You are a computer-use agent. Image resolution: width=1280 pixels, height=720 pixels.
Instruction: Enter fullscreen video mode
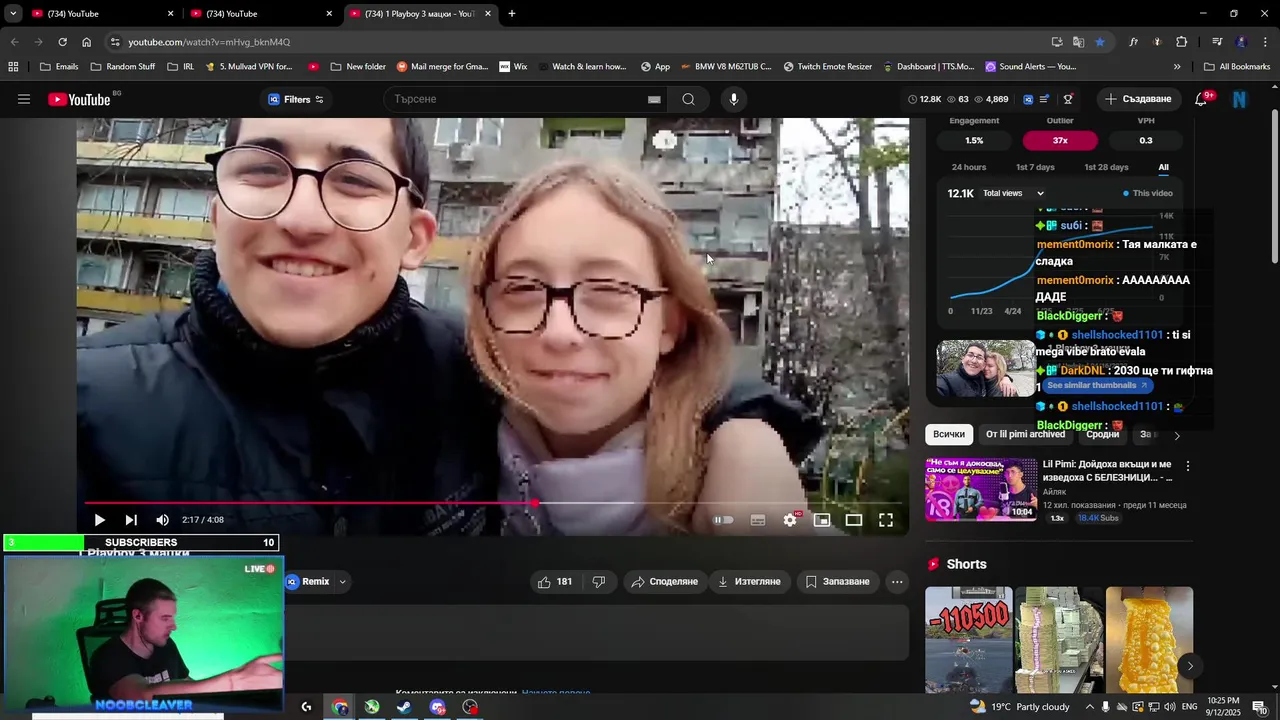coord(886,520)
